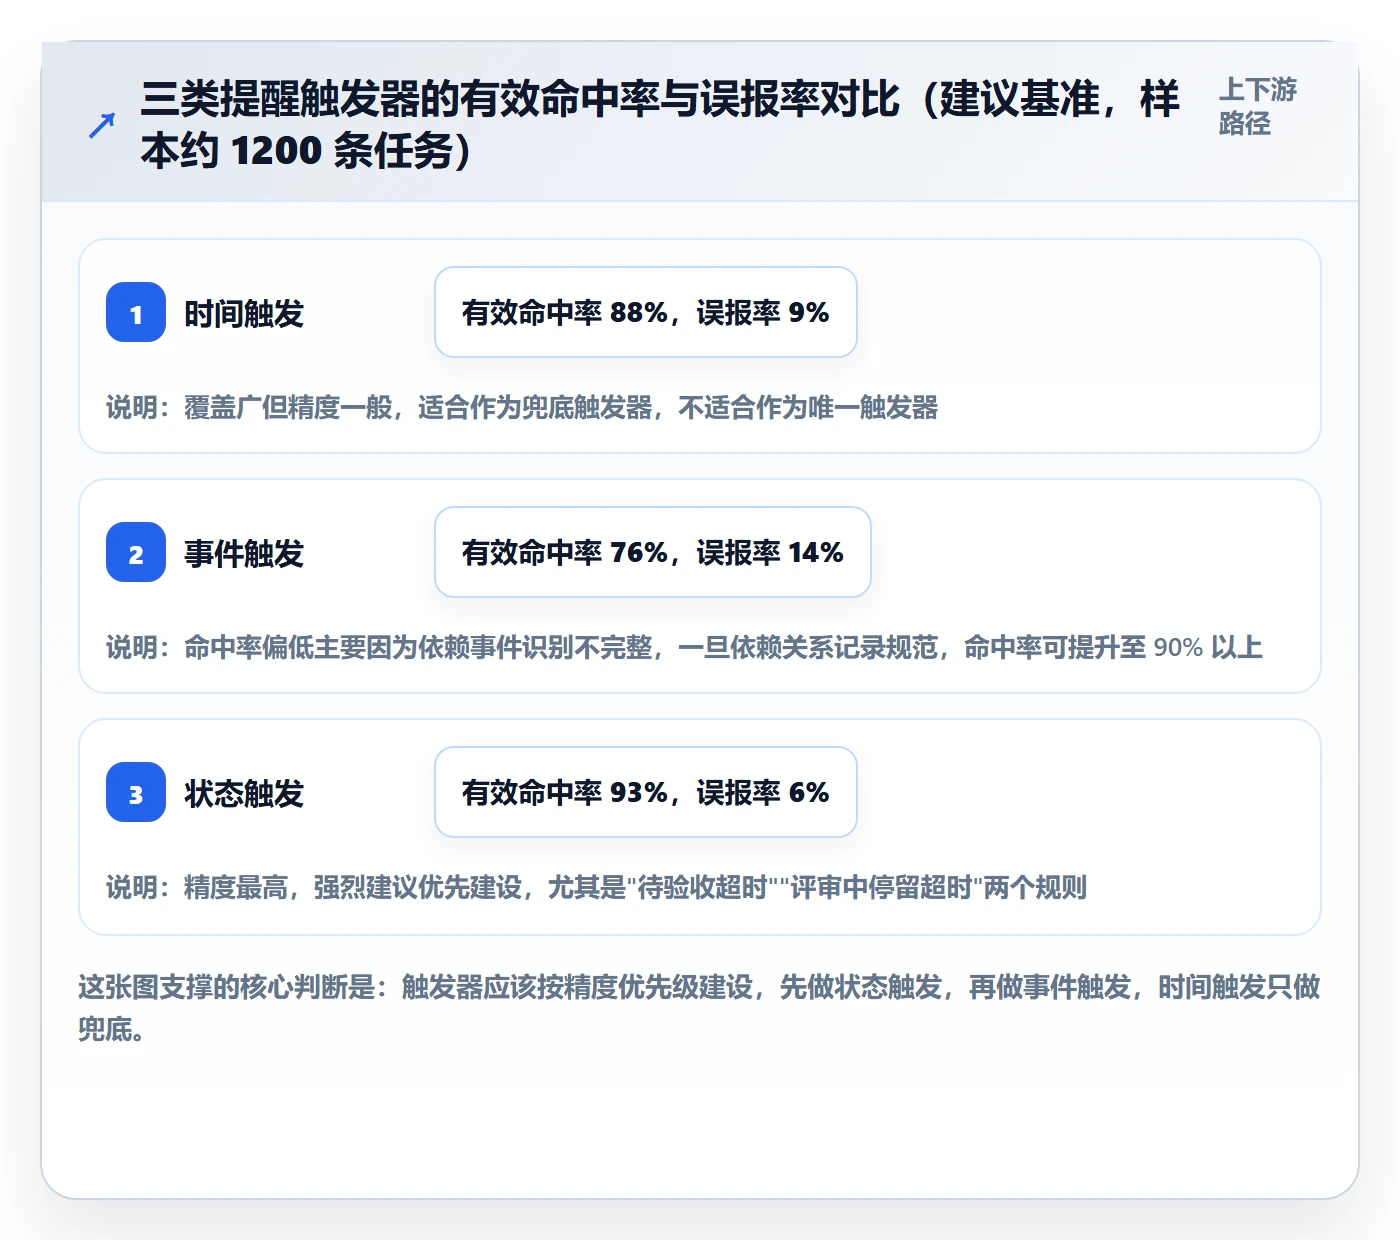Click the number 3 badge beside 状态触发
The width and height of the screenshot is (1400, 1240).
(136, 792)
